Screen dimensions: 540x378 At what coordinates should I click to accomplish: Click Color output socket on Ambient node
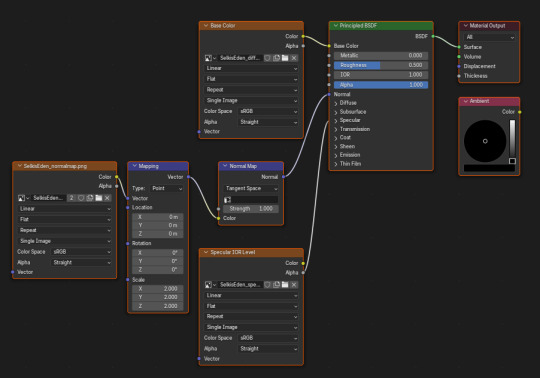click(x=519, y=112)
